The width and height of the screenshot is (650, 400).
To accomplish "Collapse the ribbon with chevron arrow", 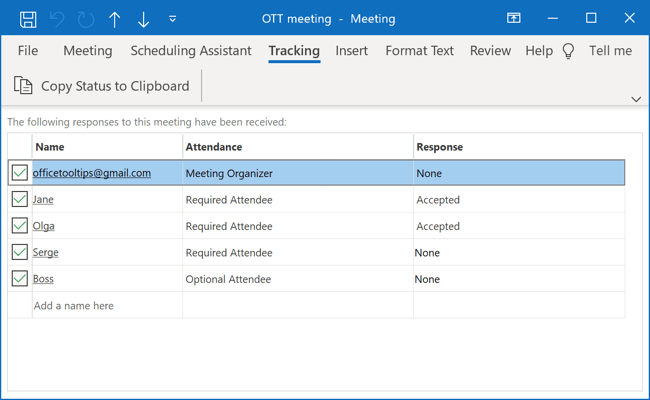I will pyautogui.click(x=636, y=99).
